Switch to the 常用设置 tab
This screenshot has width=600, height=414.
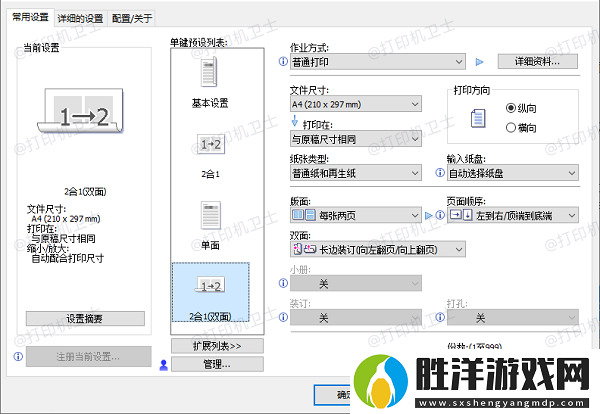pyautogui.click(x=30, y=17)
